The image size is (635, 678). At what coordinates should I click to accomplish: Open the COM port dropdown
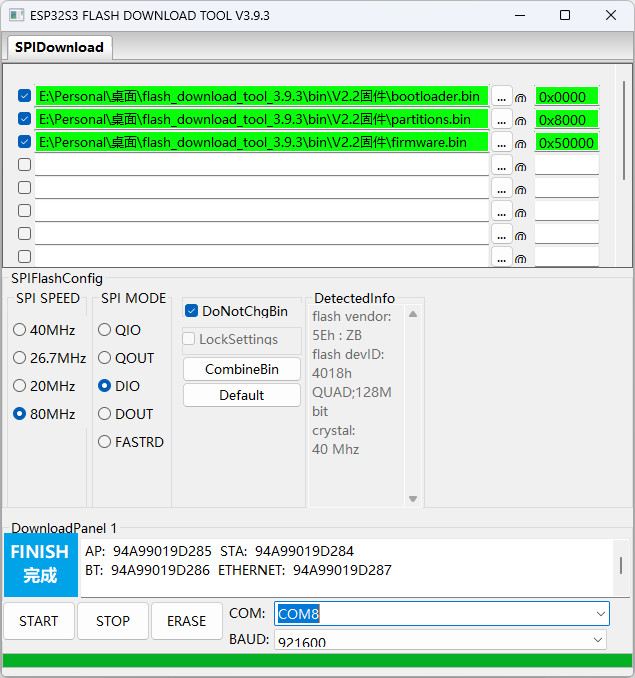pos(600,613)
